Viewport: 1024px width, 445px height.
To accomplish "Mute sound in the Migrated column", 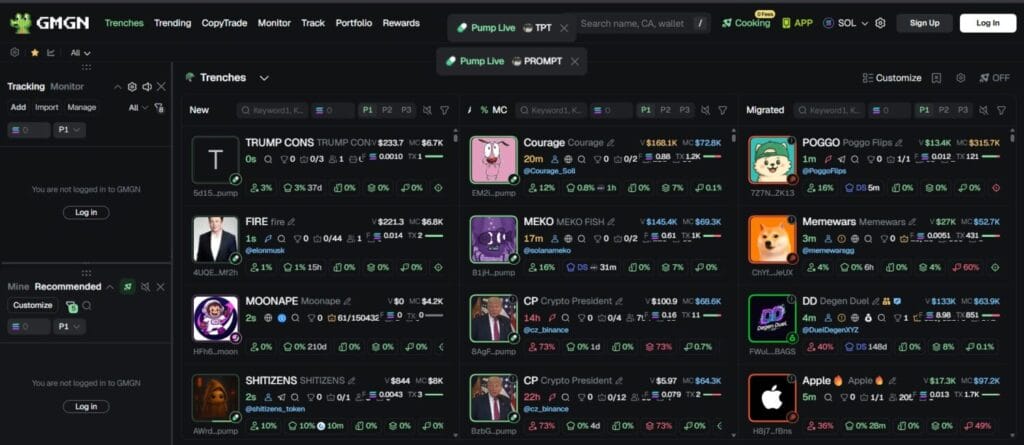I will point(984,110).
